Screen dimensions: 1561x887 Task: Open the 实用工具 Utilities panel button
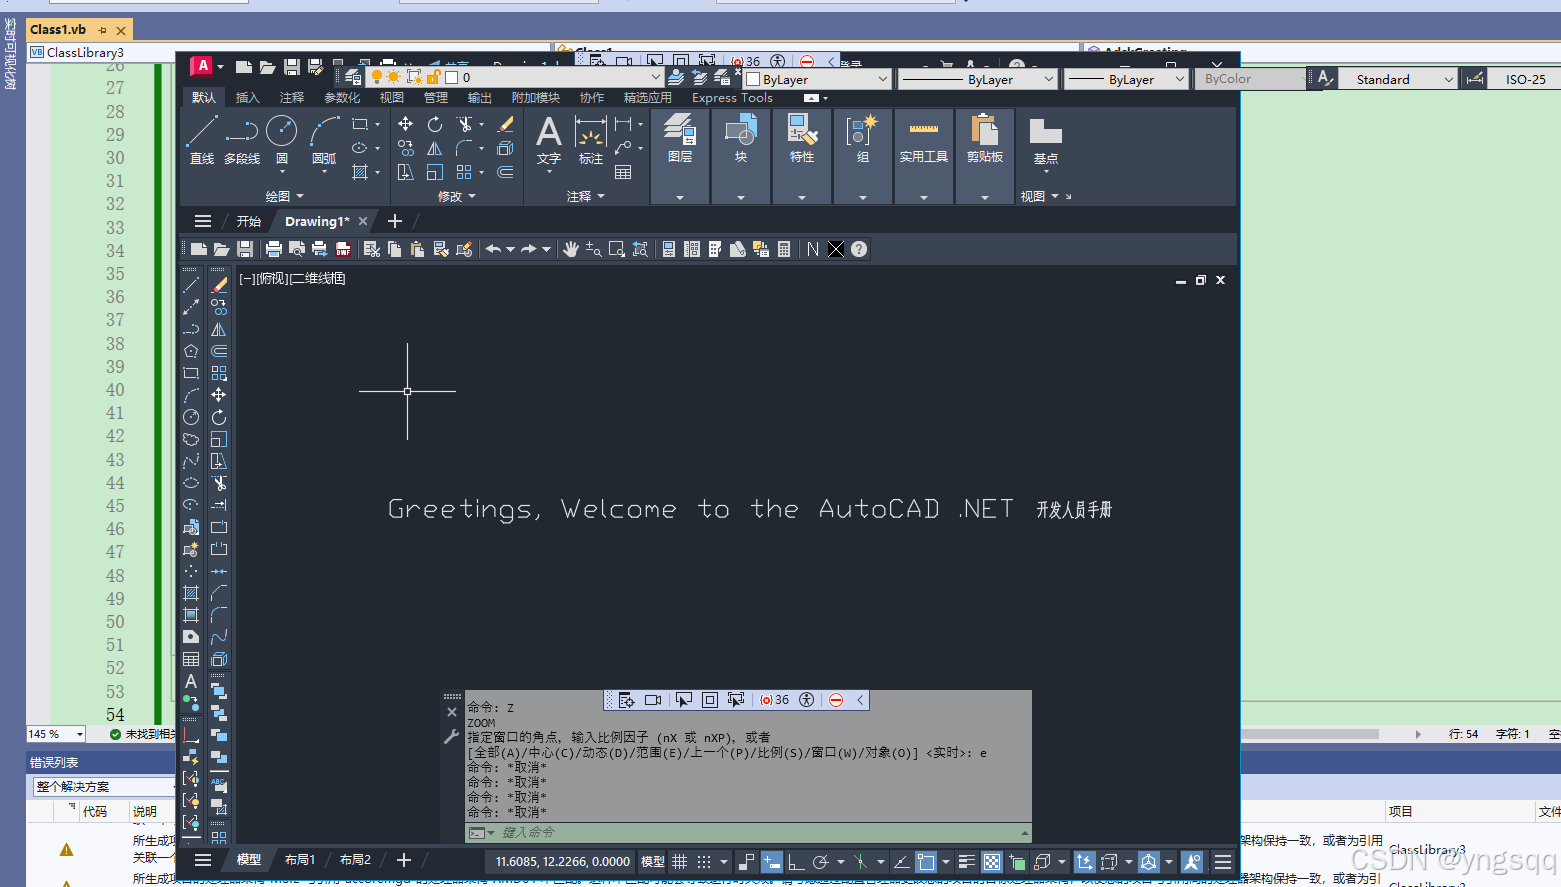tap(923, 155)
